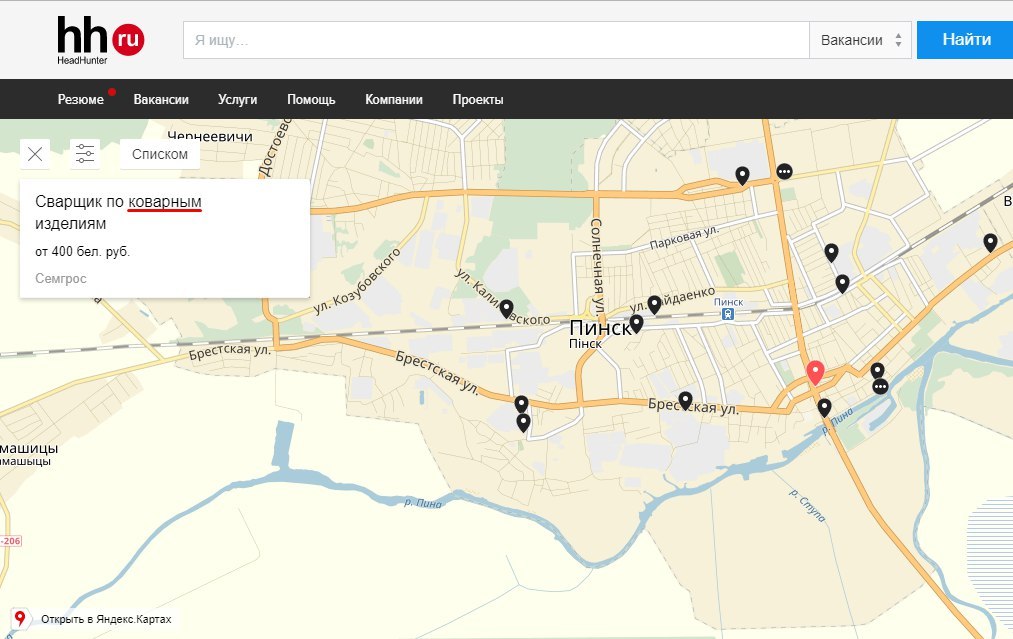Click the Pinsk railway station icon

[x=728, y=314]
